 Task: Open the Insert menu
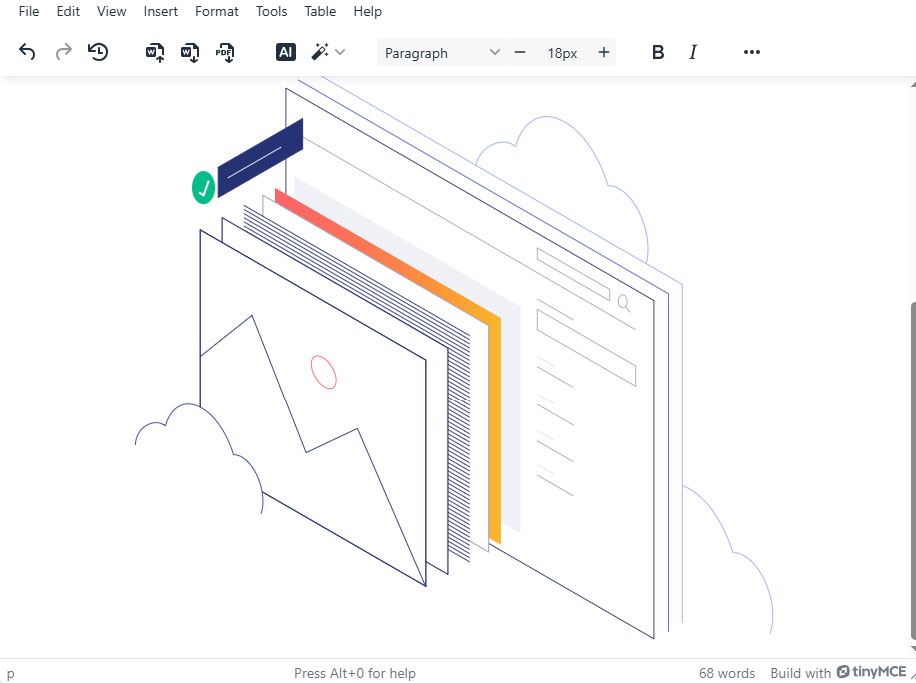click(161, 11)
